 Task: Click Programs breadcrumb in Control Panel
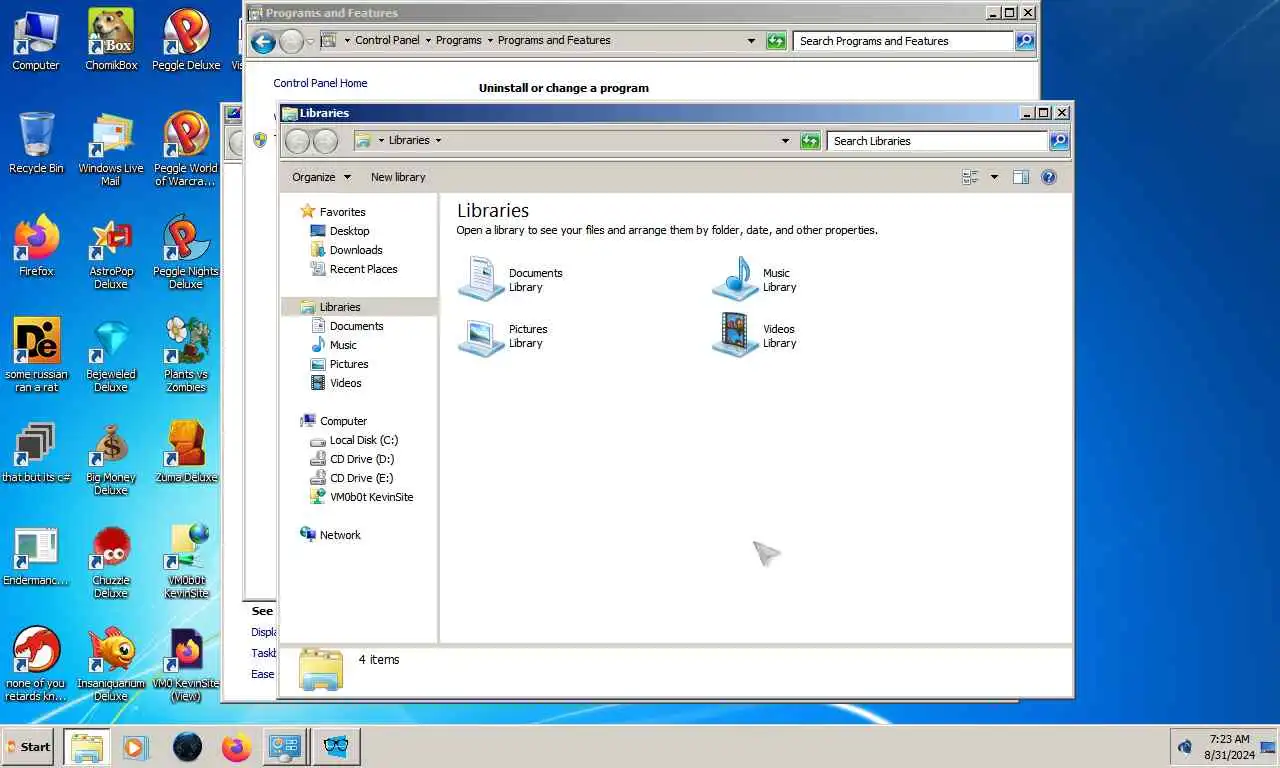click(459, 41)
